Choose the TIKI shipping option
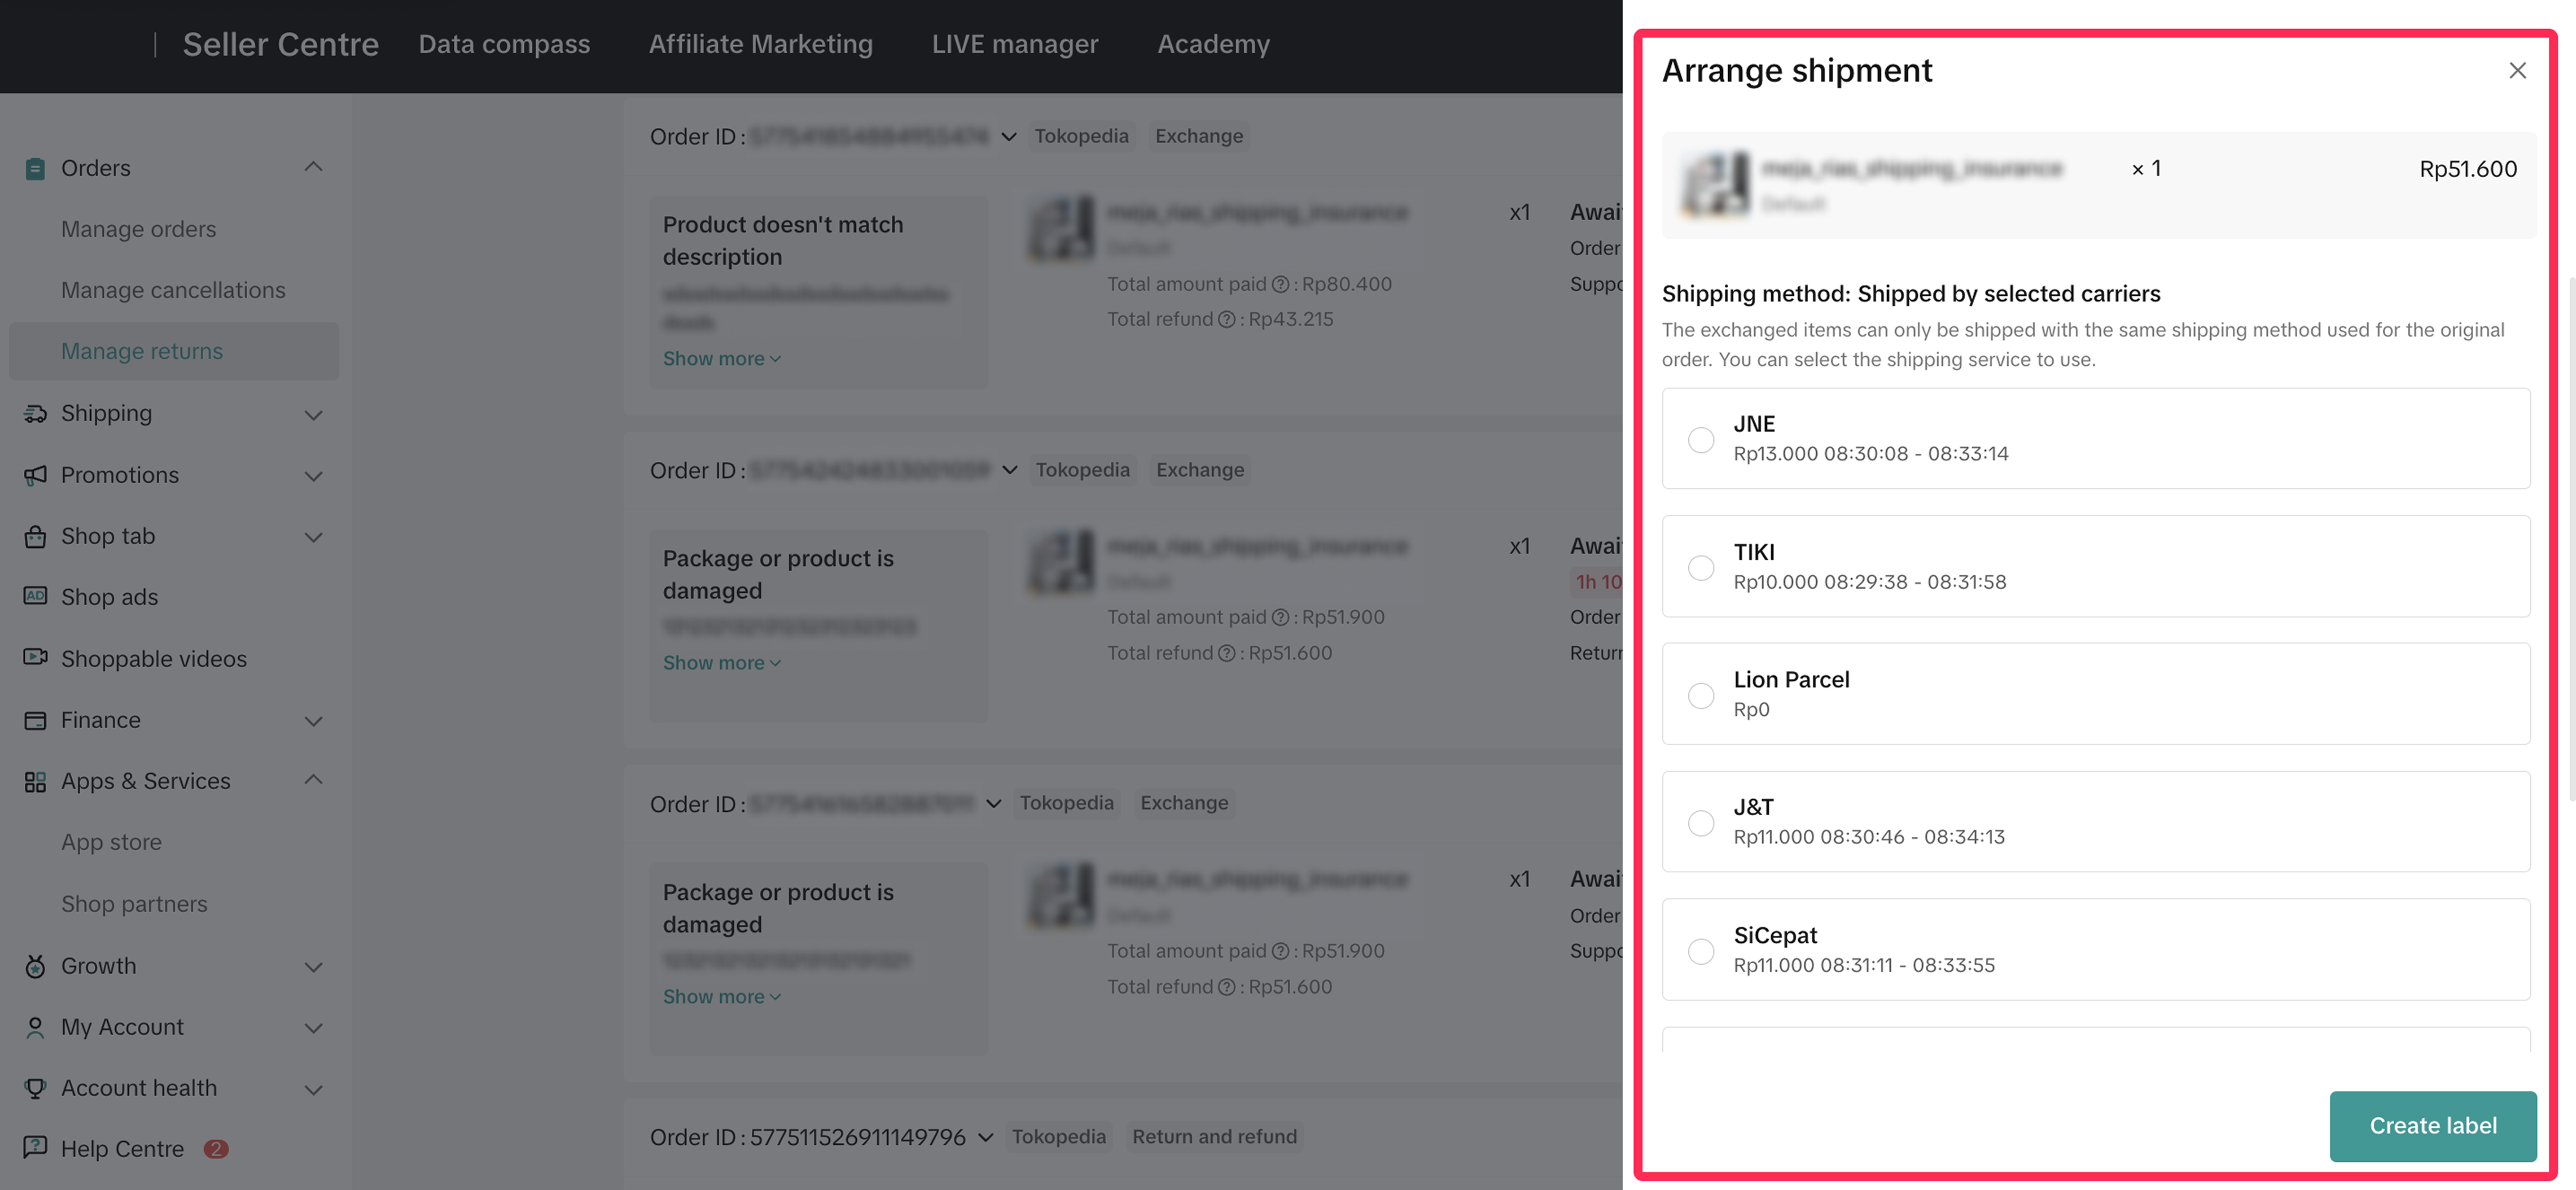 pyautogui.click(x=1700, y=567)
